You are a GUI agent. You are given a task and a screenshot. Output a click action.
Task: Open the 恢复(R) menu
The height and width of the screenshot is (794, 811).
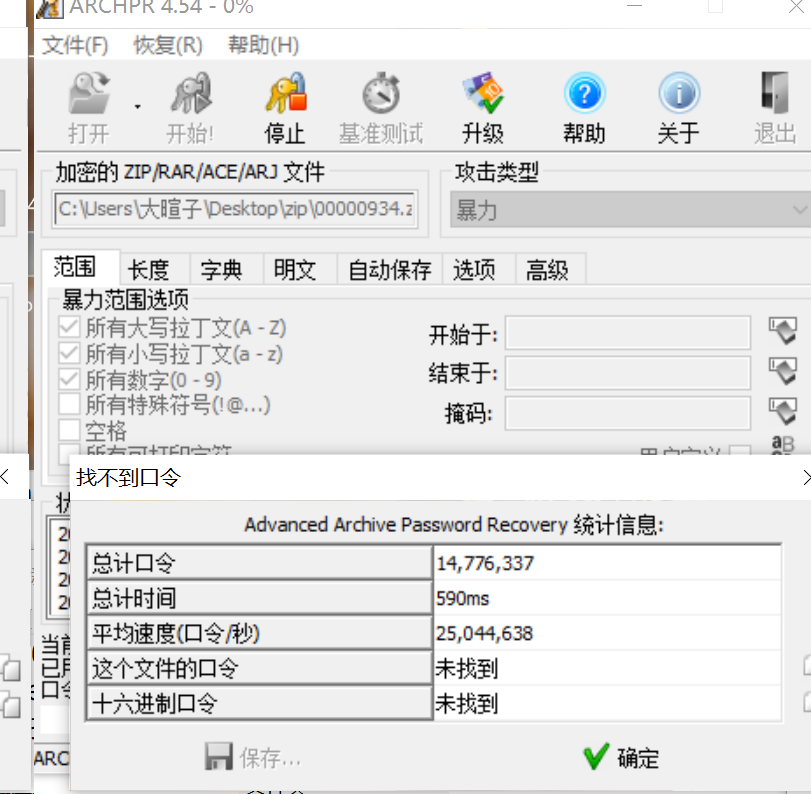pos(168,46)
